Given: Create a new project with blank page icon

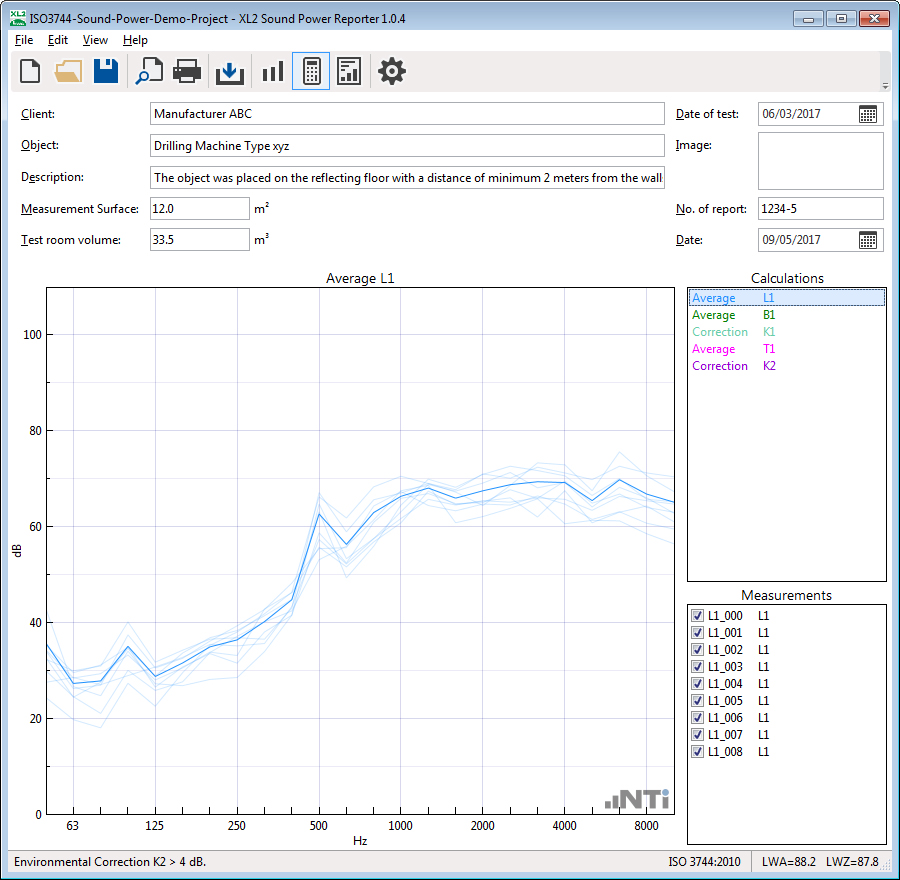Looking at the screenshot, I should (31, 71).
